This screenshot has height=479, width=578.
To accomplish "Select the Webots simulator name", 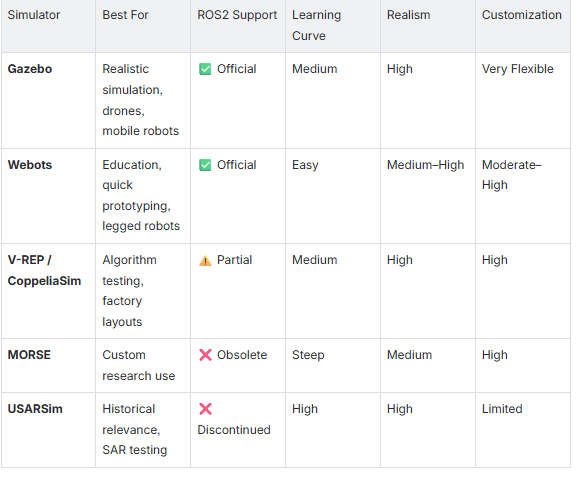I will (30, 165).
